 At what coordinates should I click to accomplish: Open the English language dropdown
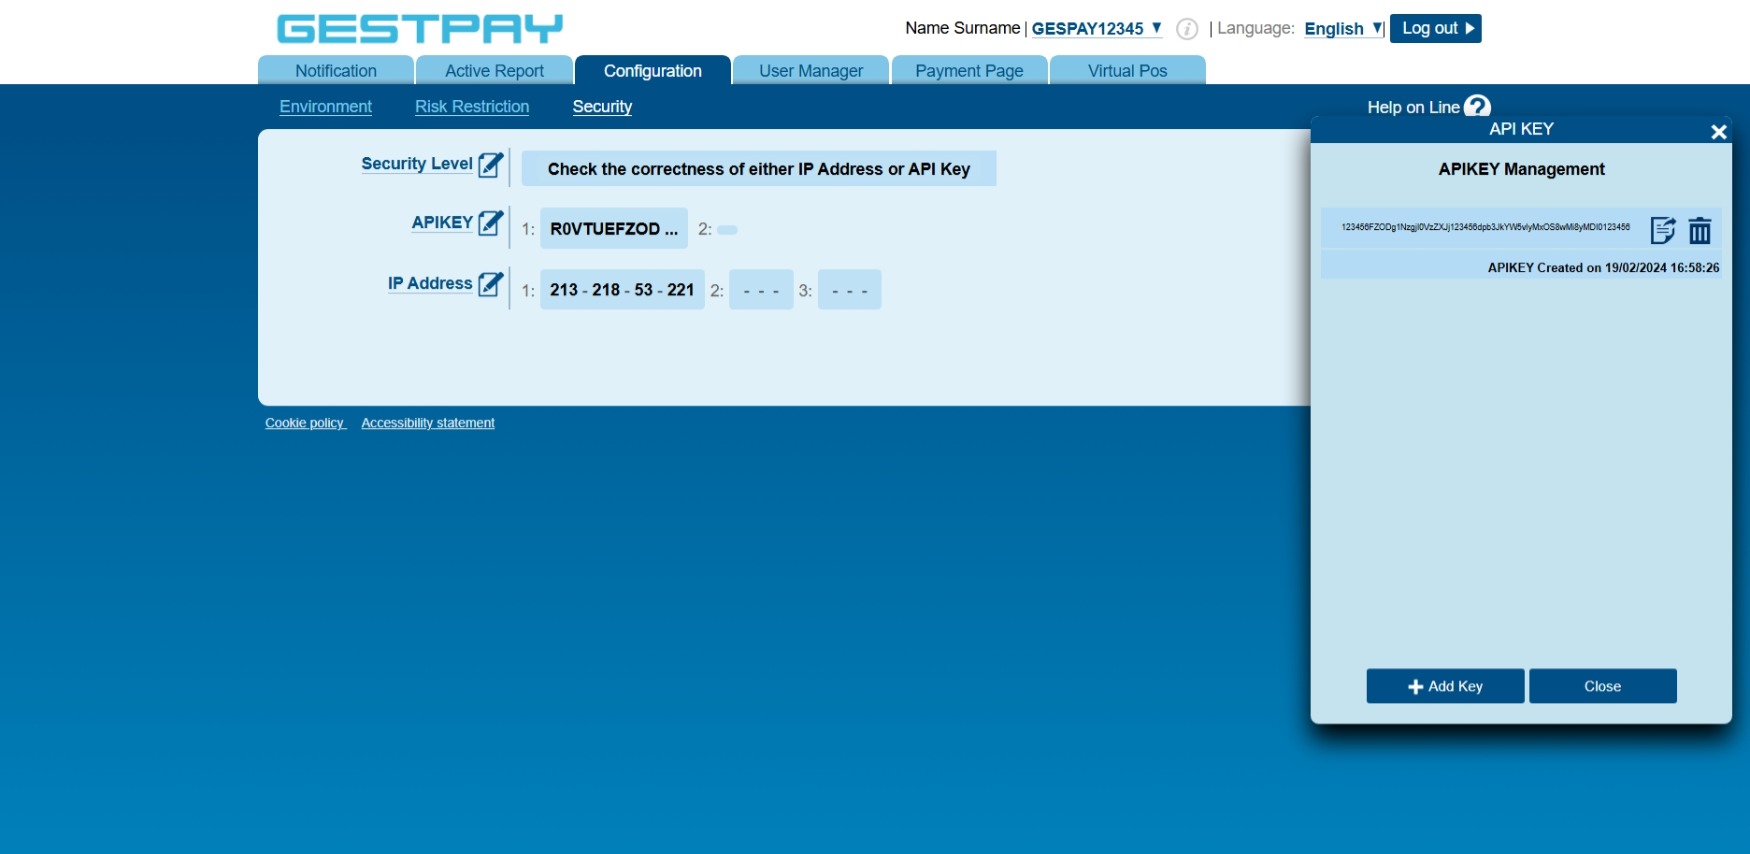pyautogui.click(x=1343, y=28)
